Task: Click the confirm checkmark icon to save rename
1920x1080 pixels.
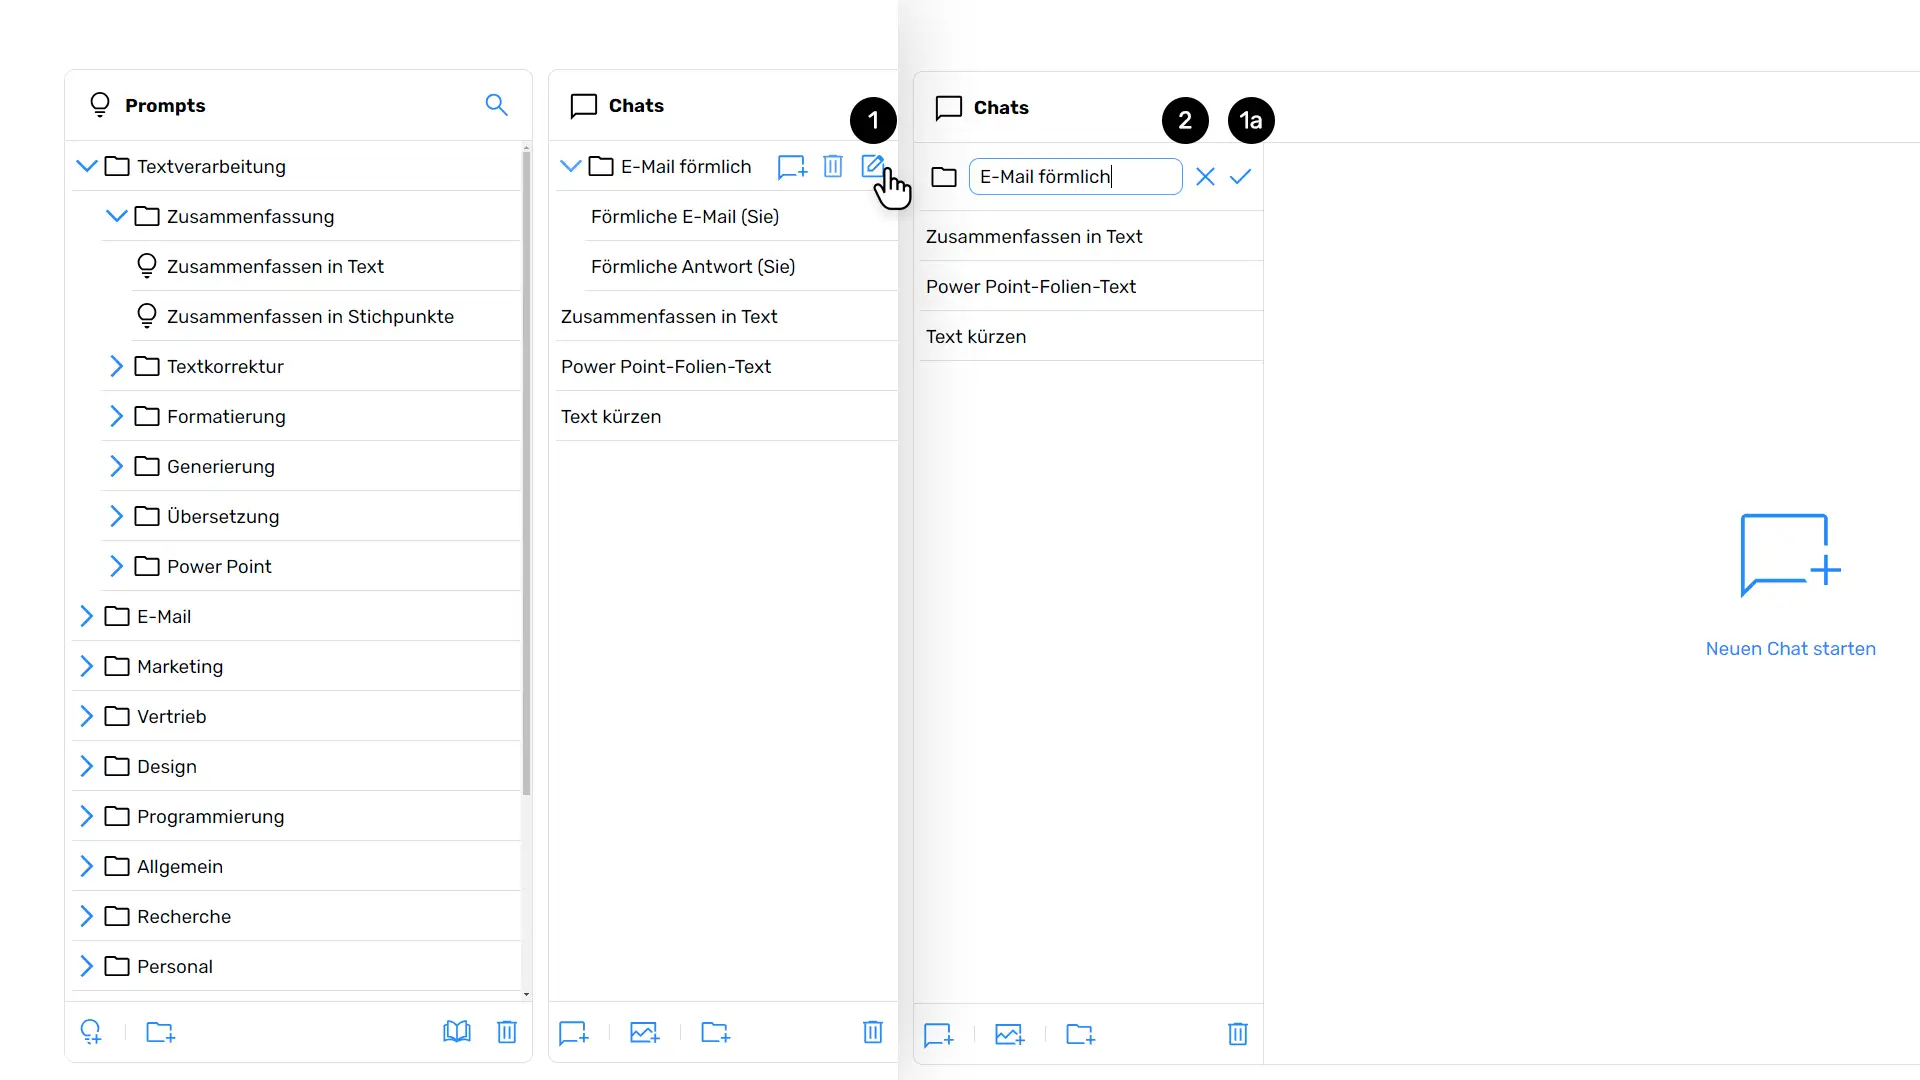Action: 1240,175
